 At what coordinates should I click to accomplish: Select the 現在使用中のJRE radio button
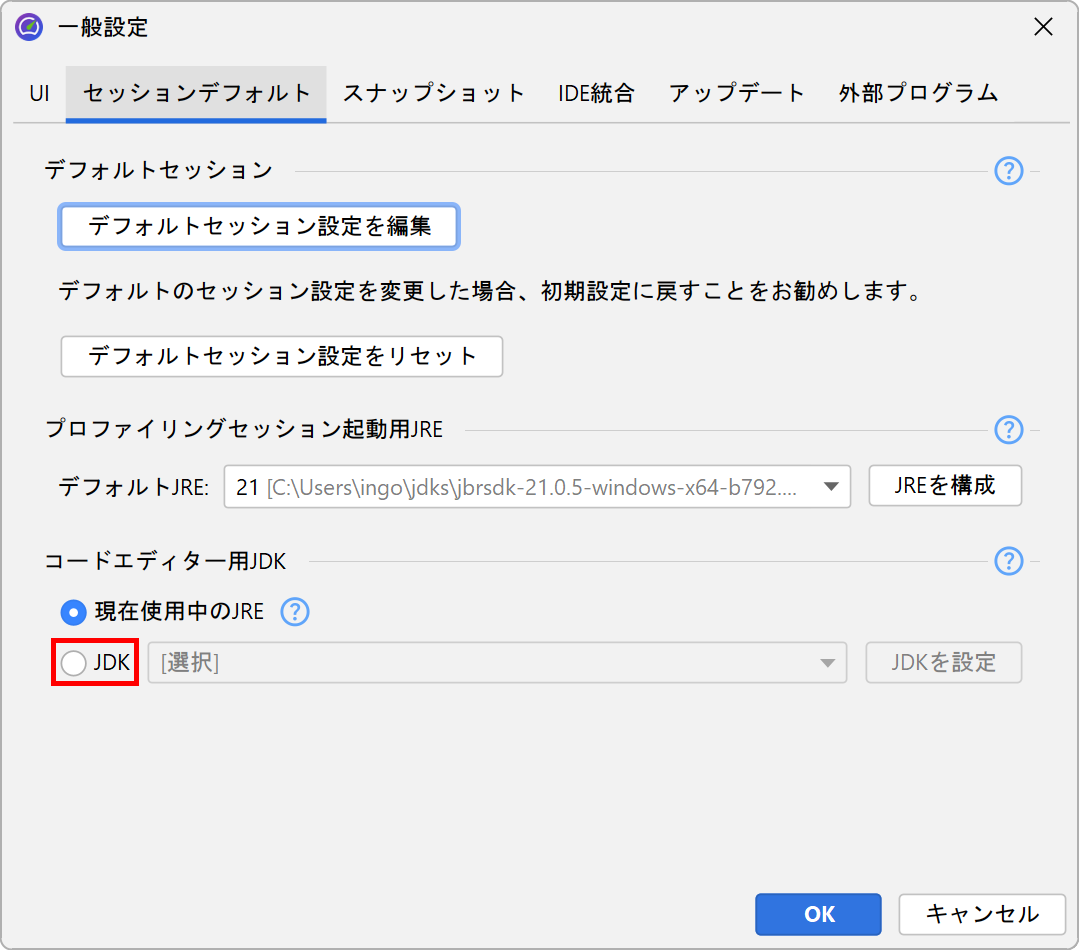73,611
